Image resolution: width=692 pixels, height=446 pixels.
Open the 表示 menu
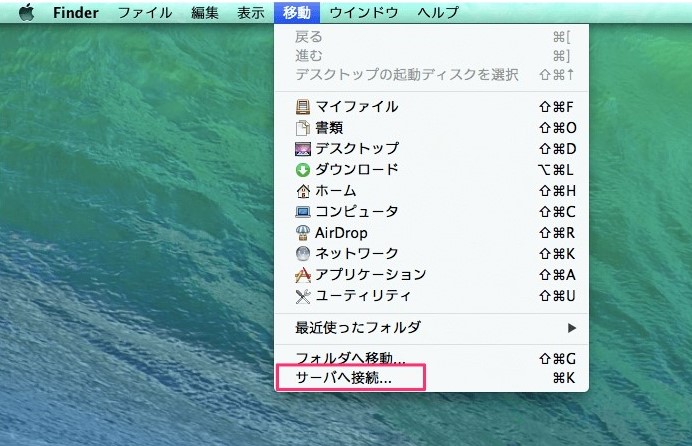coord(251,12)
